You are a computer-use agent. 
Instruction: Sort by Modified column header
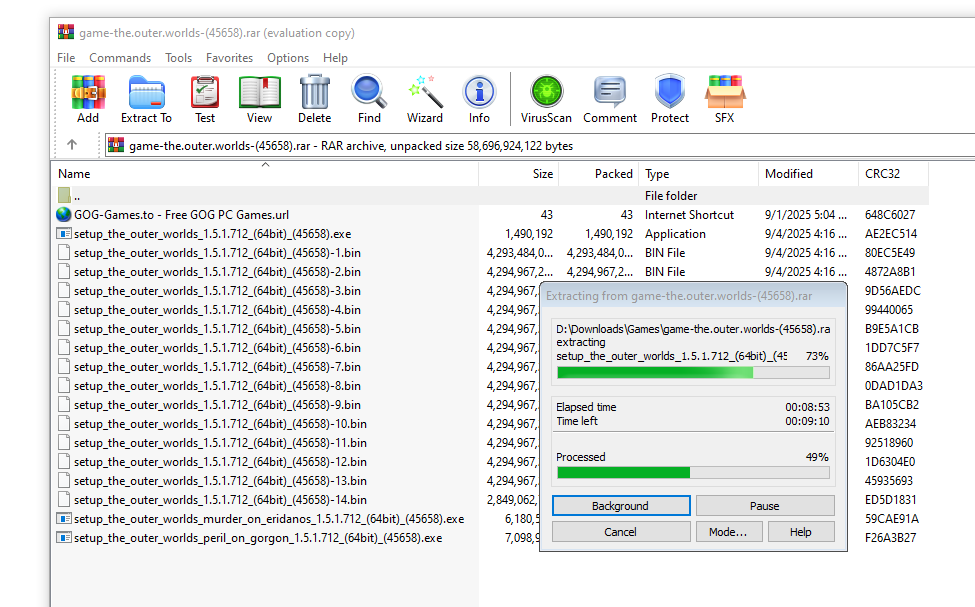point(808,174)
